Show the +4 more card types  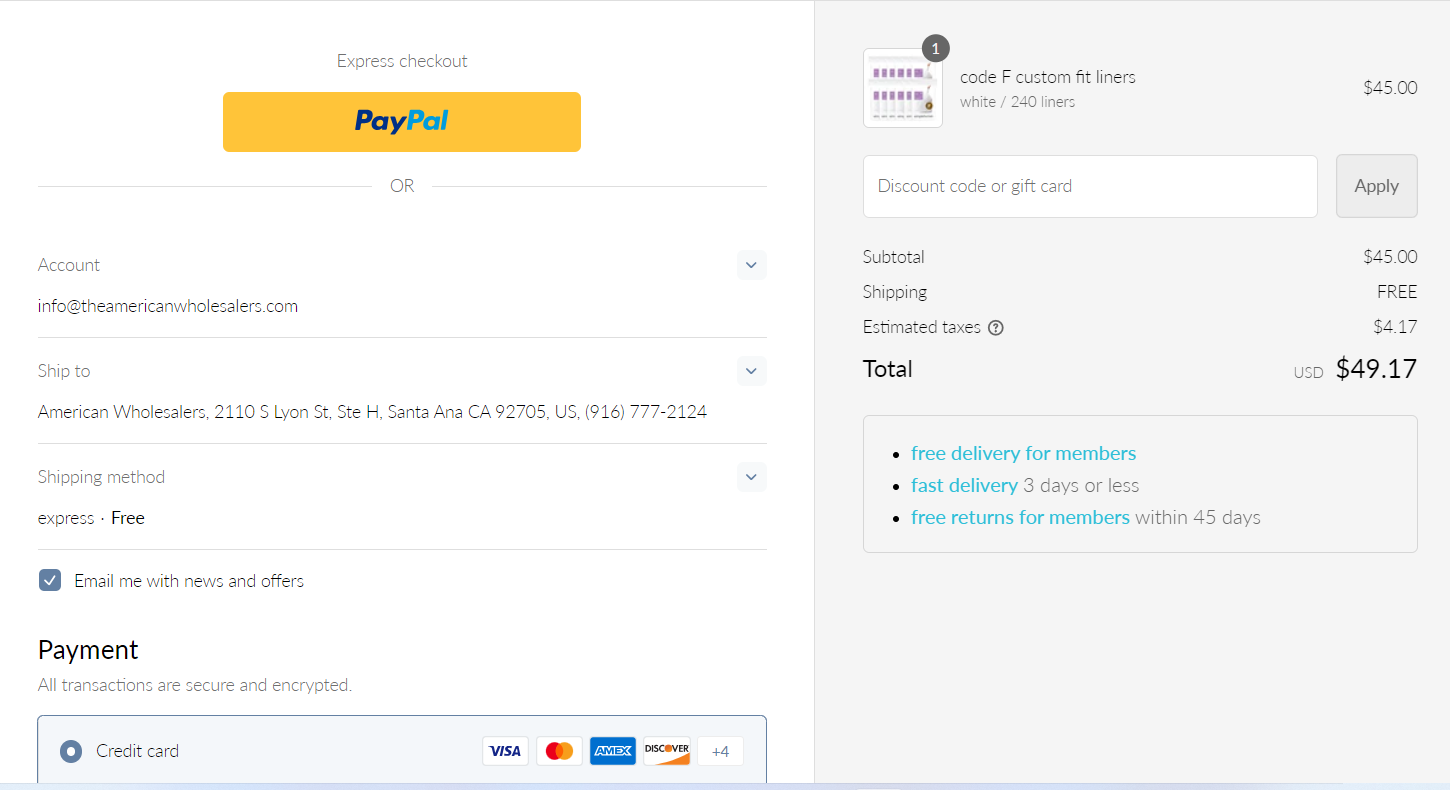pyautogui.click(x=721, y=751)
